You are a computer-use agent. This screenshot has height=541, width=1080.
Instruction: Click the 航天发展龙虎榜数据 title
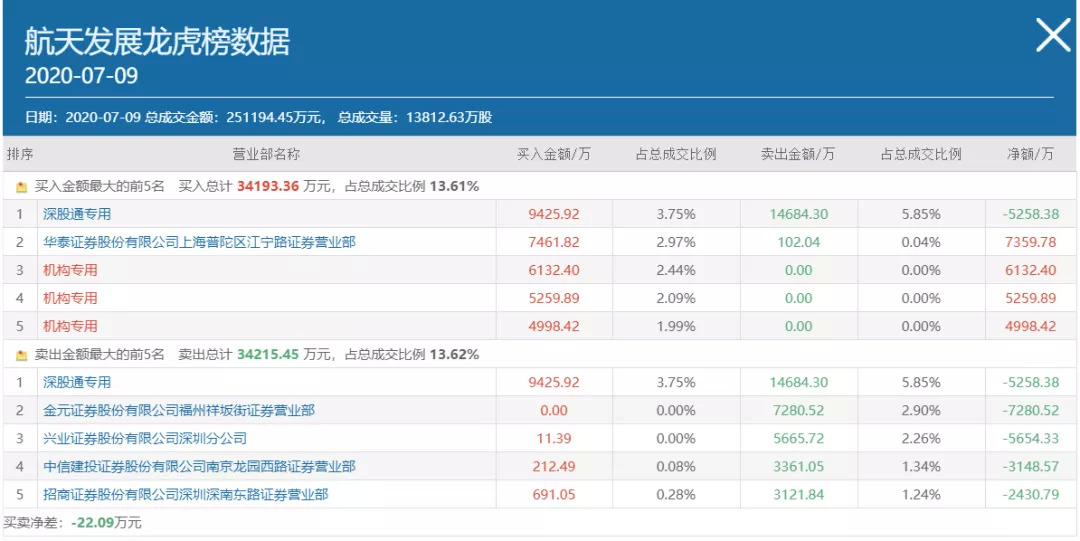click(157, 42)
